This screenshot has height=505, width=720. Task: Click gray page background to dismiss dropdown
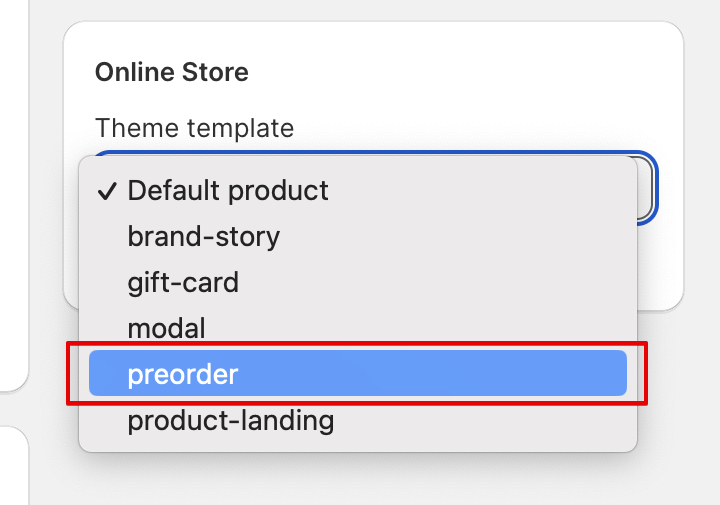690,420
